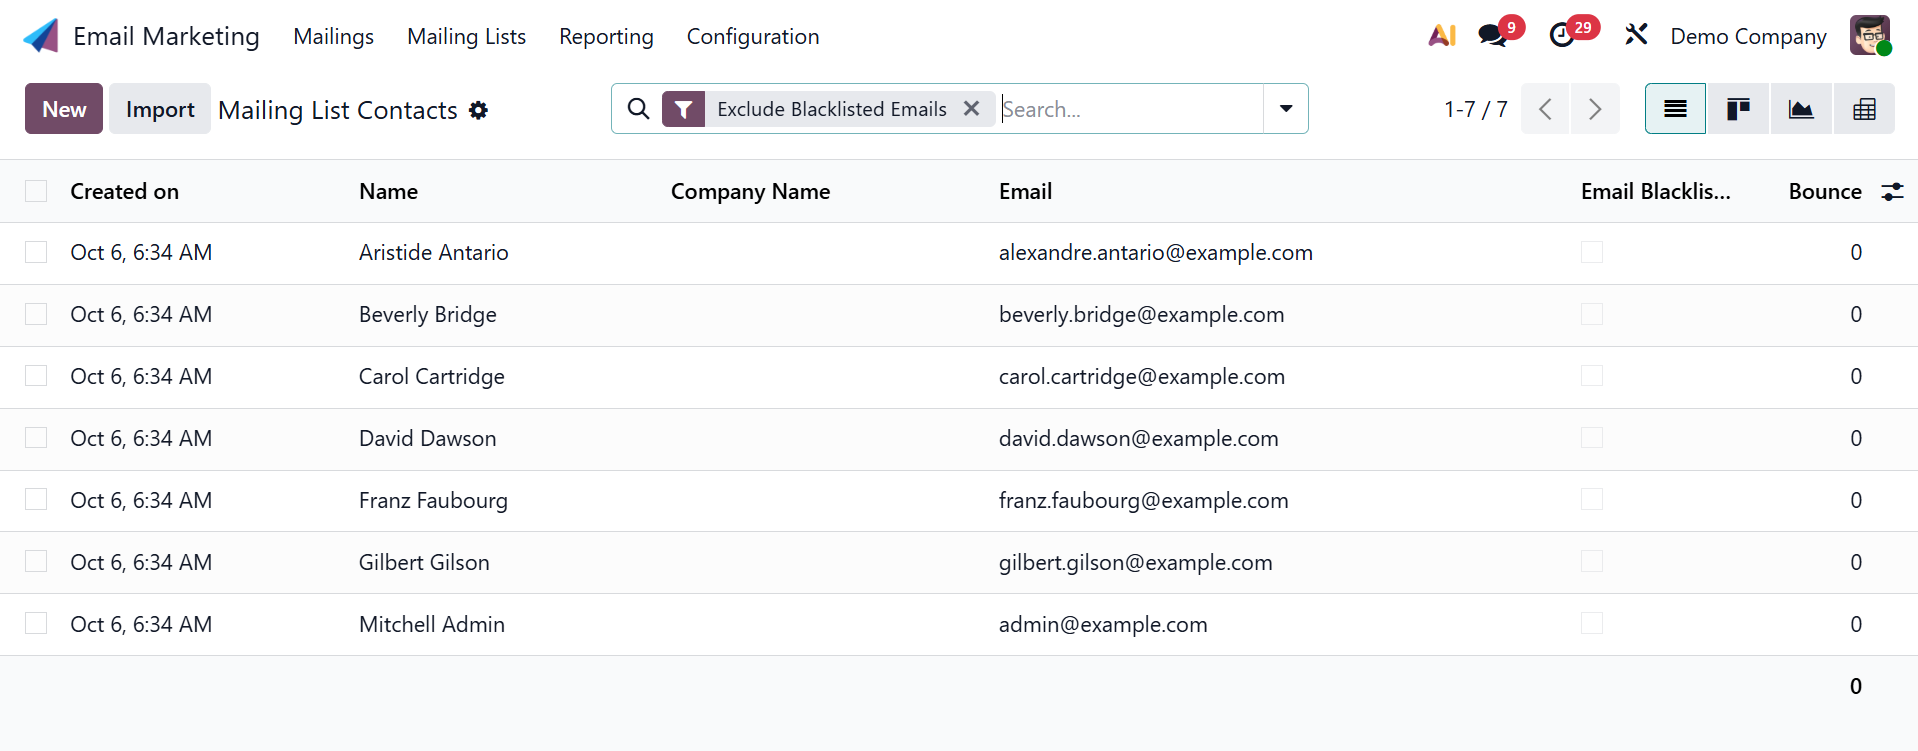Select the David Dawson row checkbox
This screenshot has width=1918, height=751.
[36, 438]
